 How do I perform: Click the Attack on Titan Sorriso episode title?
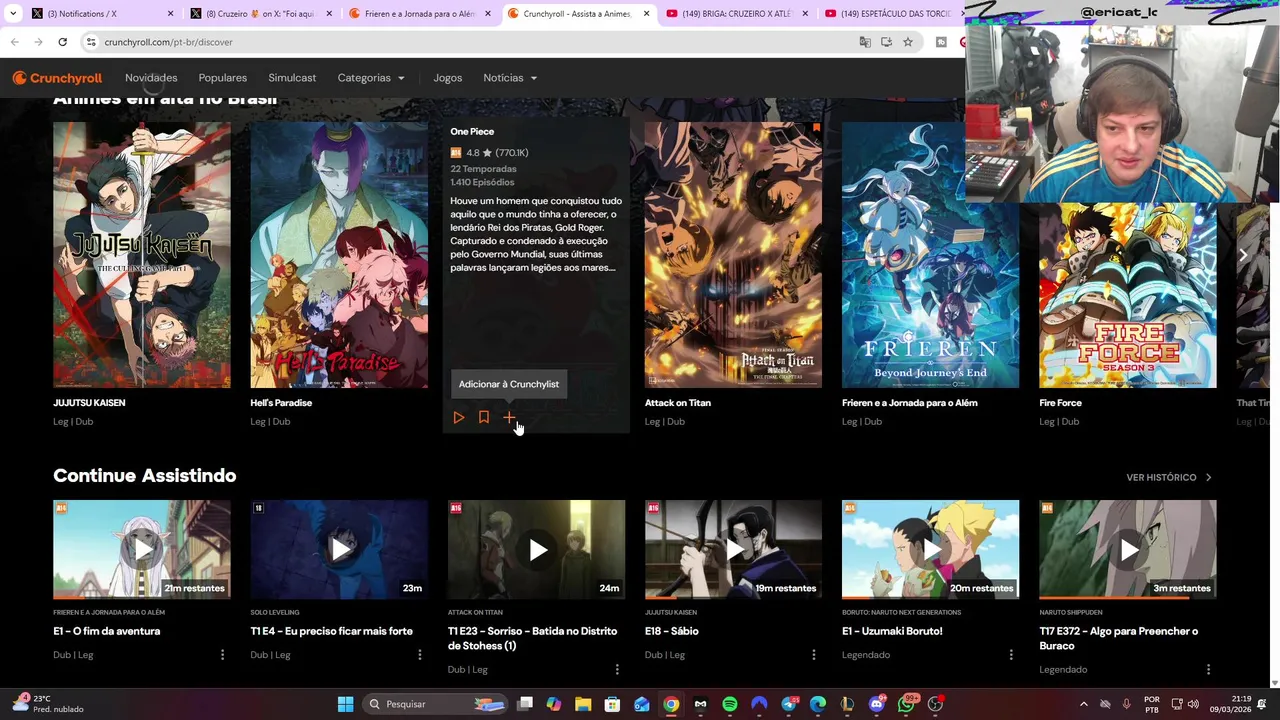tap(532, 638)
